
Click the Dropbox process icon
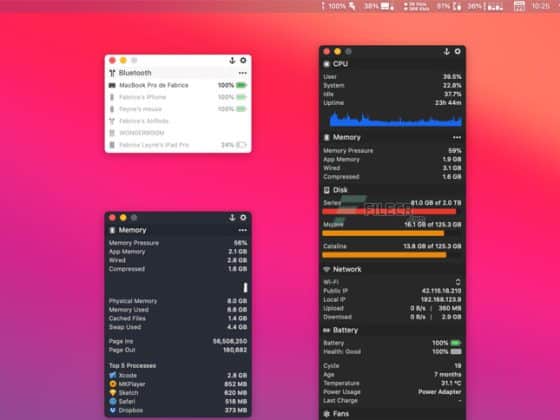click(x=113, y=410)
